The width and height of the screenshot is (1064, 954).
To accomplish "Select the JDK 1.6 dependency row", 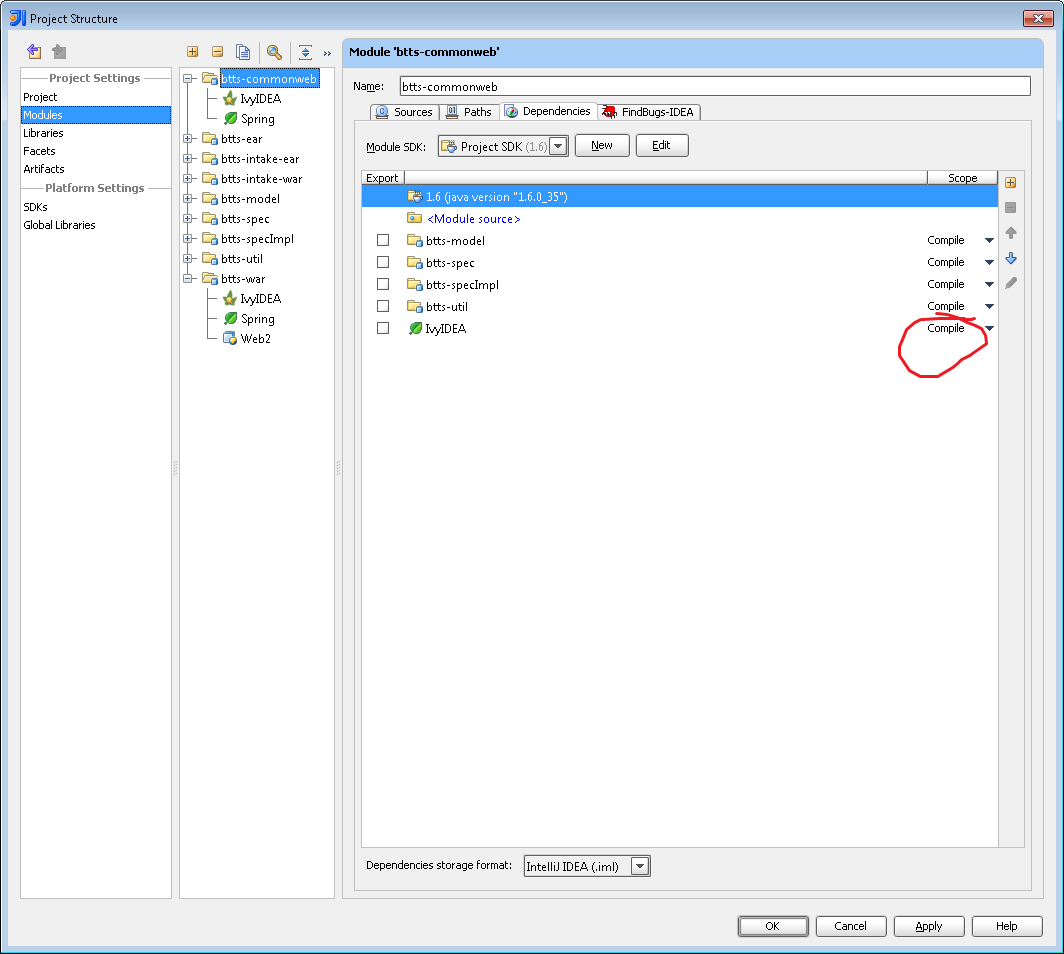I will point(679,197).
